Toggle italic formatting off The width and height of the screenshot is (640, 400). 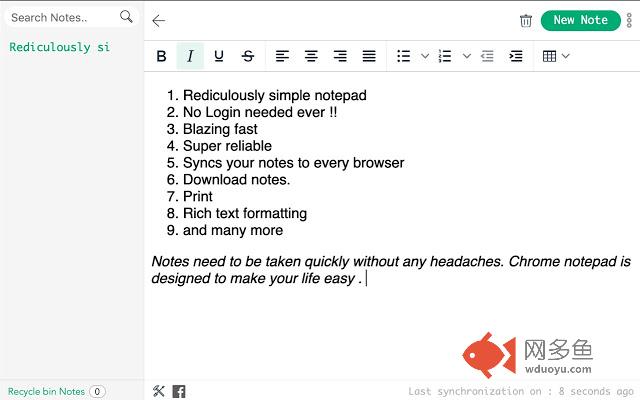click(190, 56)
